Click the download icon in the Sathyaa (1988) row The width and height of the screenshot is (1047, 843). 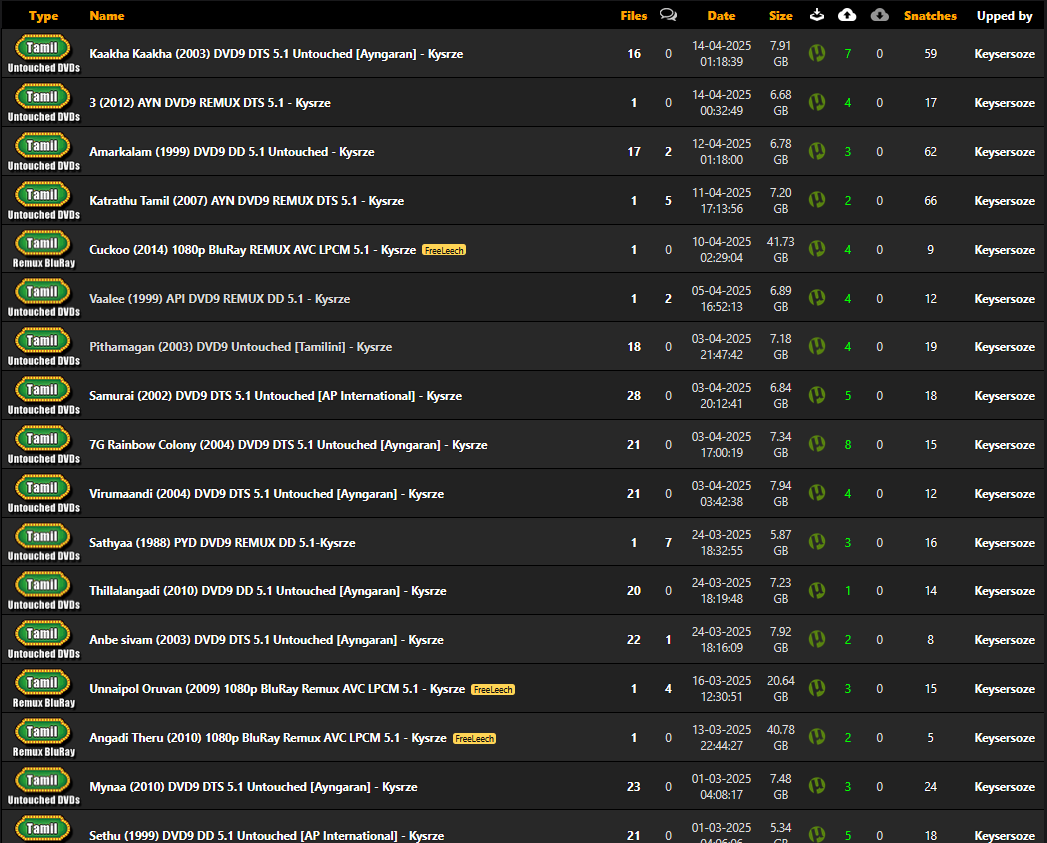pyautogui.click(x=817, y=542)
